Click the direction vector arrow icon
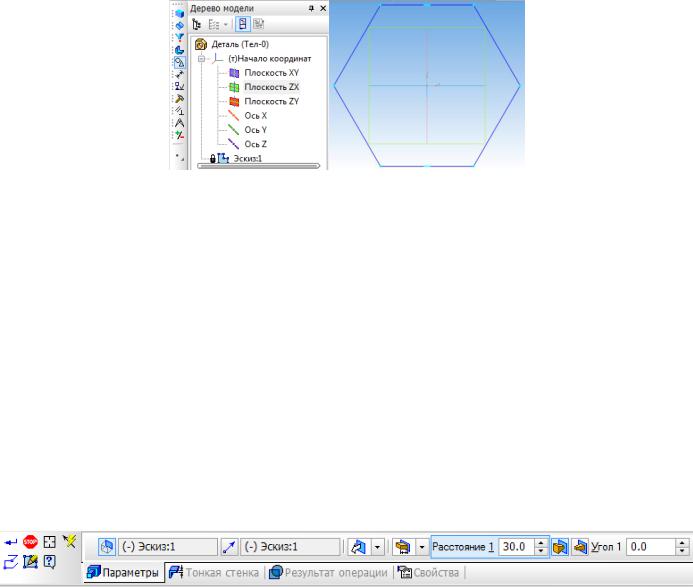 pos(229,547)
